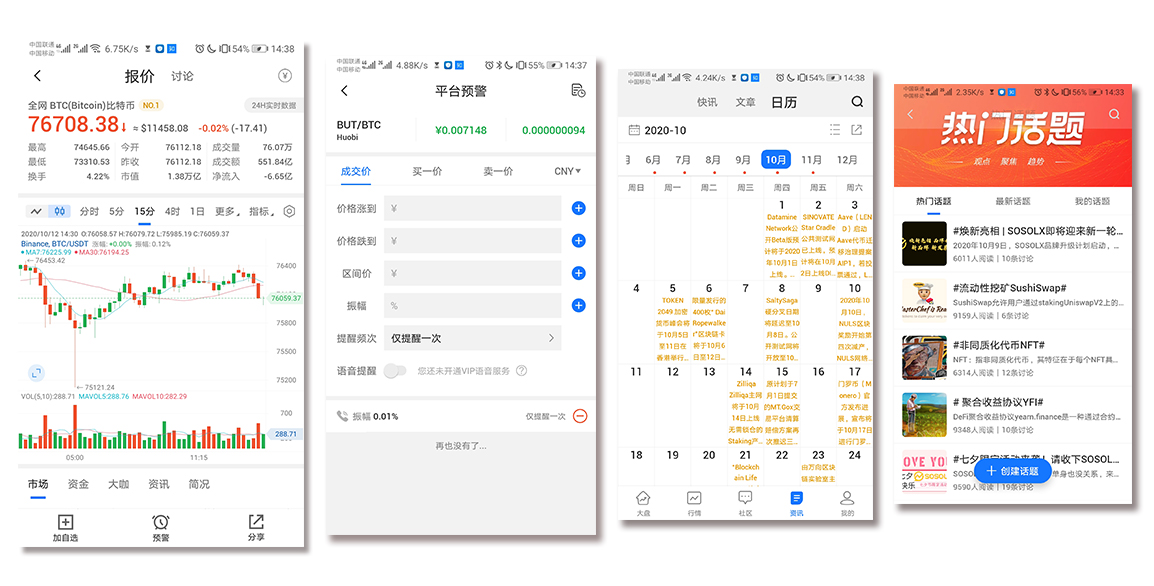Add 价格跌到 alert with plus button

(x=578, y=241)
